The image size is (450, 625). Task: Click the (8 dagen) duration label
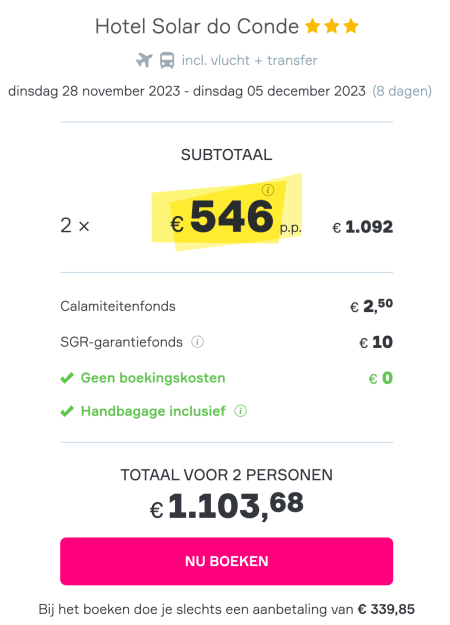pos(402,91)
